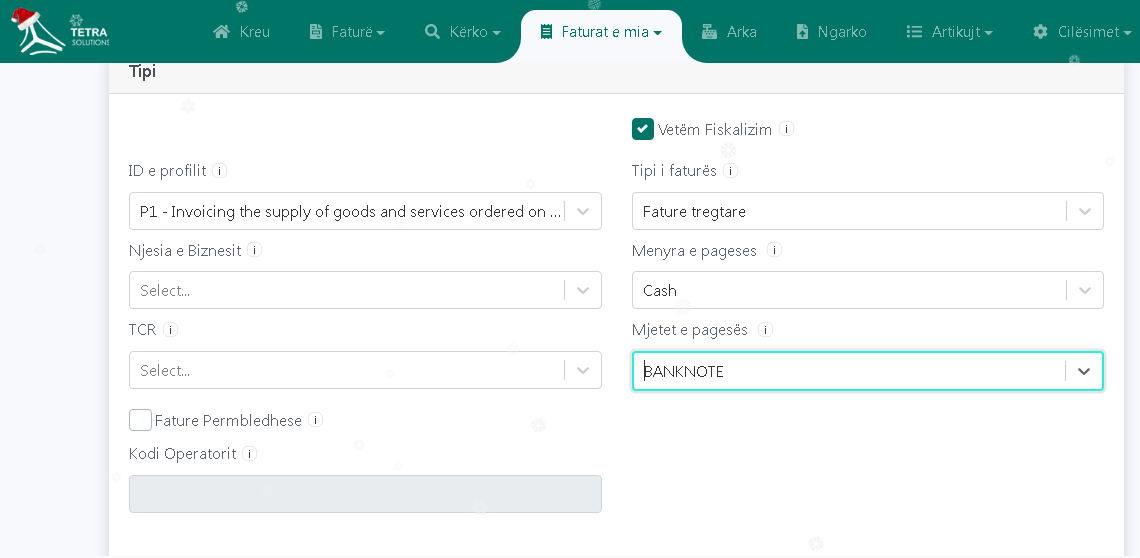Click the receipt icon beside Faturat e mia
The width and height of the screenshot is (1140, 558).
click(546, 32)
